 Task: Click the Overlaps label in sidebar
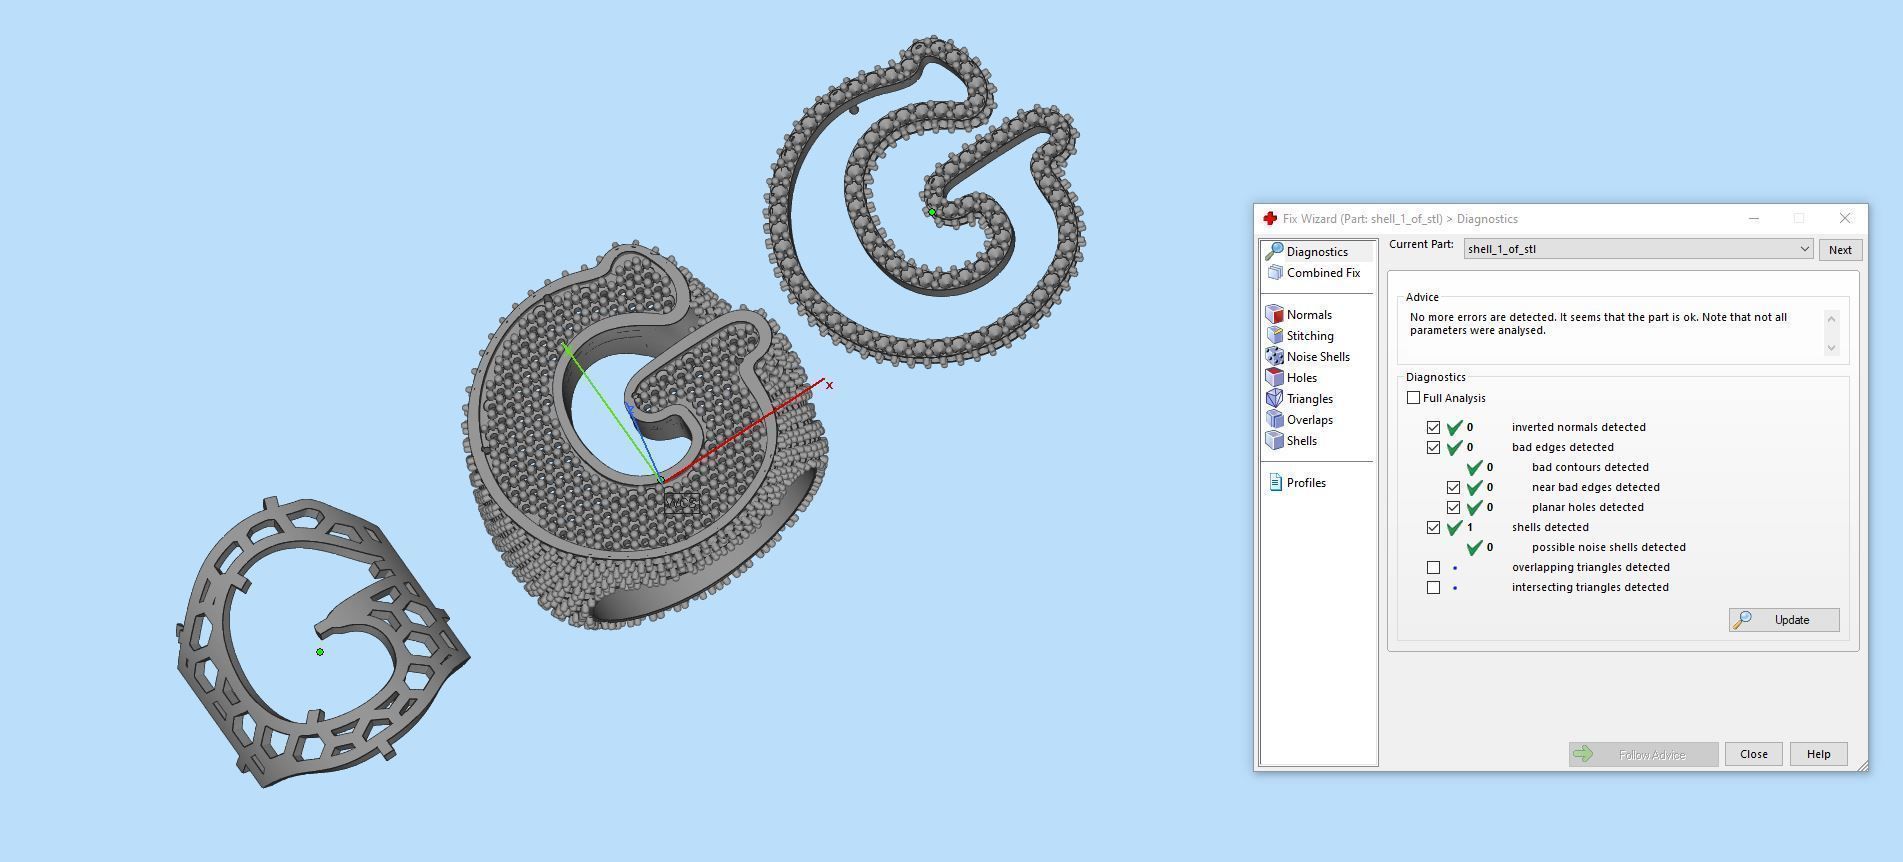coord(1309,420)
